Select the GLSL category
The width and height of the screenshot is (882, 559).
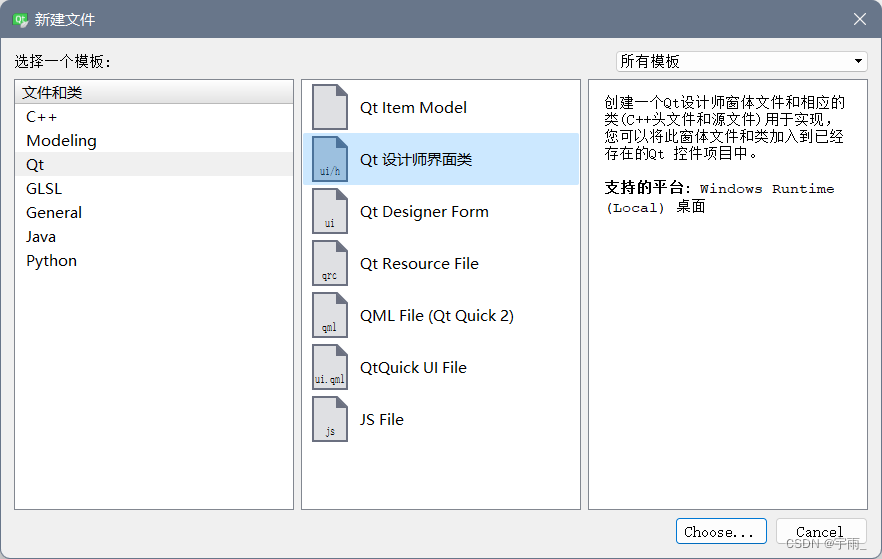pyautogui.click(x=154, y=189)
